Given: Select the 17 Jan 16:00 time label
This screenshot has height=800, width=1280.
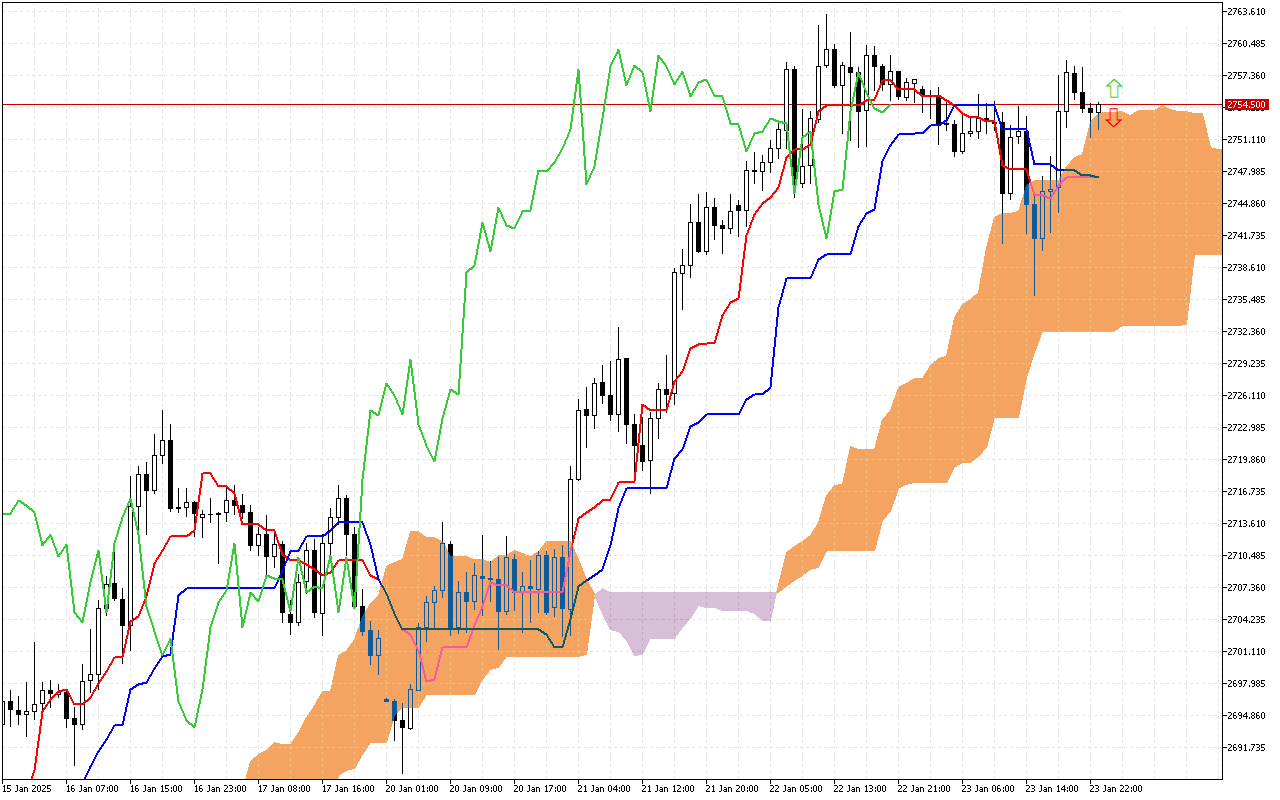Looking at the screenshot, I should point(347,789).
